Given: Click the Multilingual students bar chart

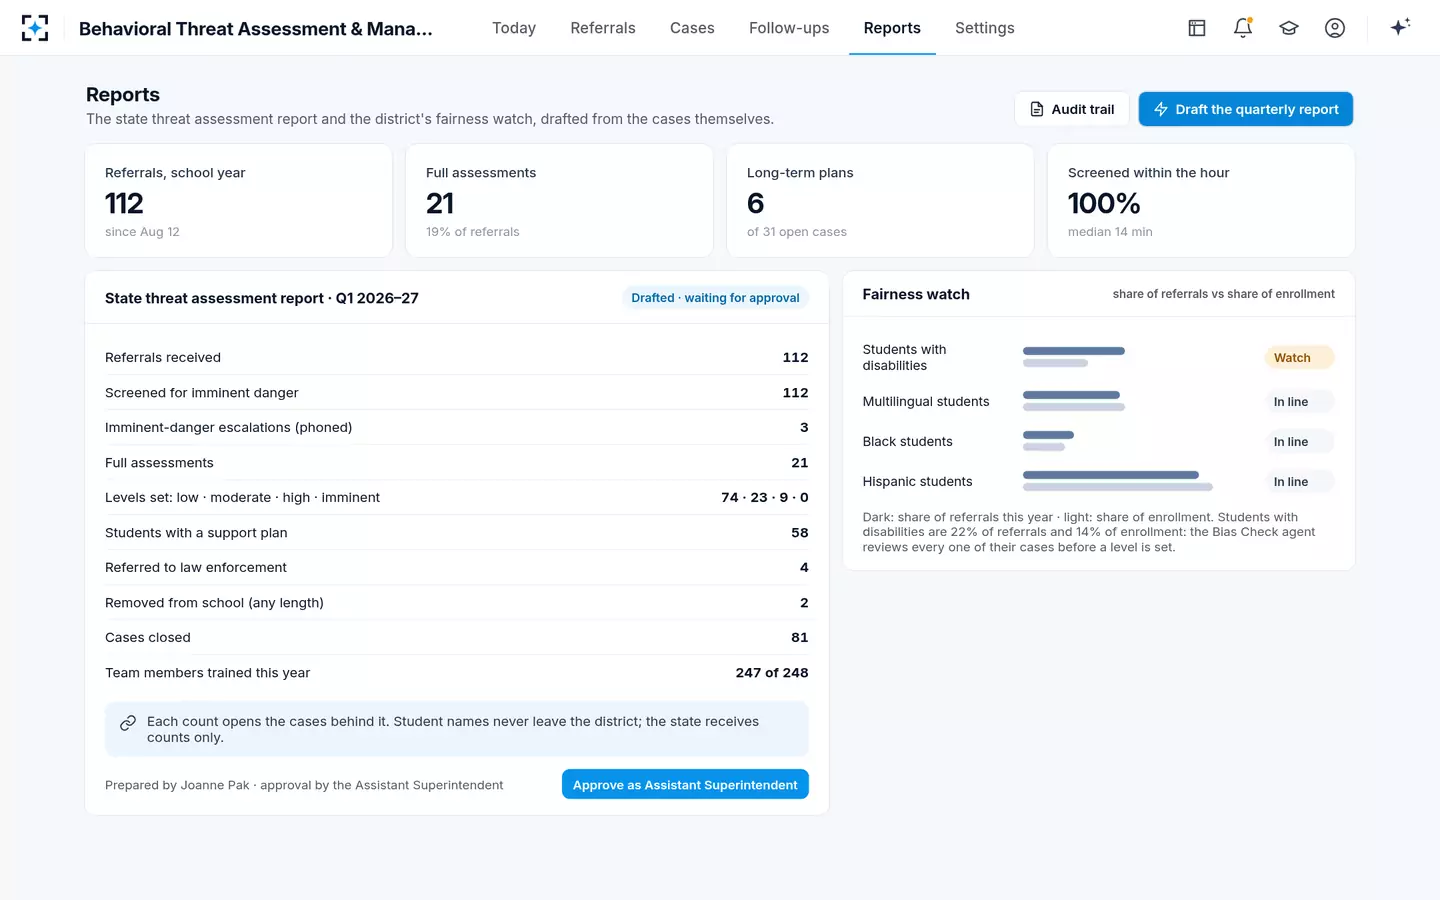Looking at the screenshot, I should (x=1074, y=401).
